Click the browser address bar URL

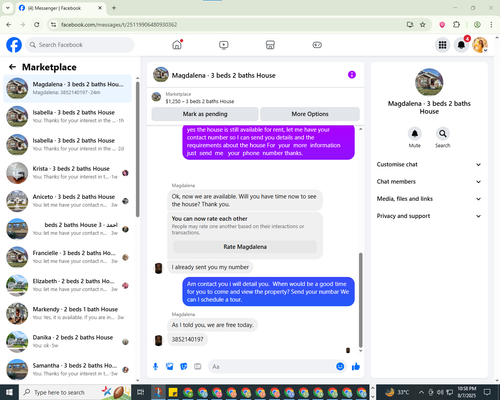coord(119,25)
